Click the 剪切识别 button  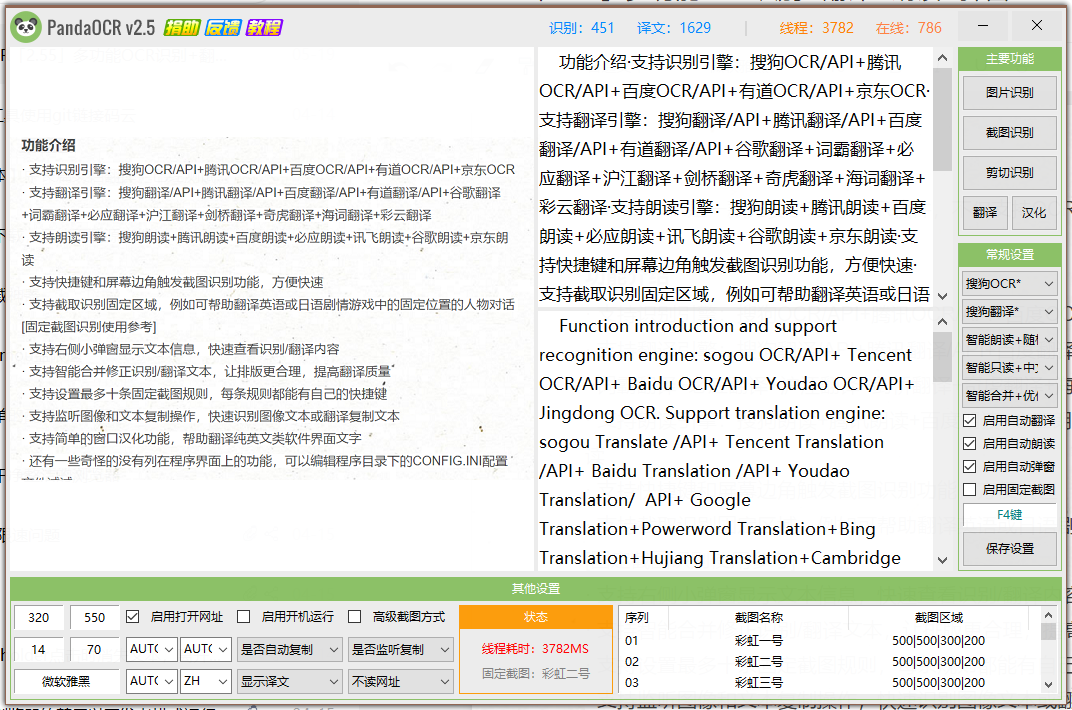1010,173
